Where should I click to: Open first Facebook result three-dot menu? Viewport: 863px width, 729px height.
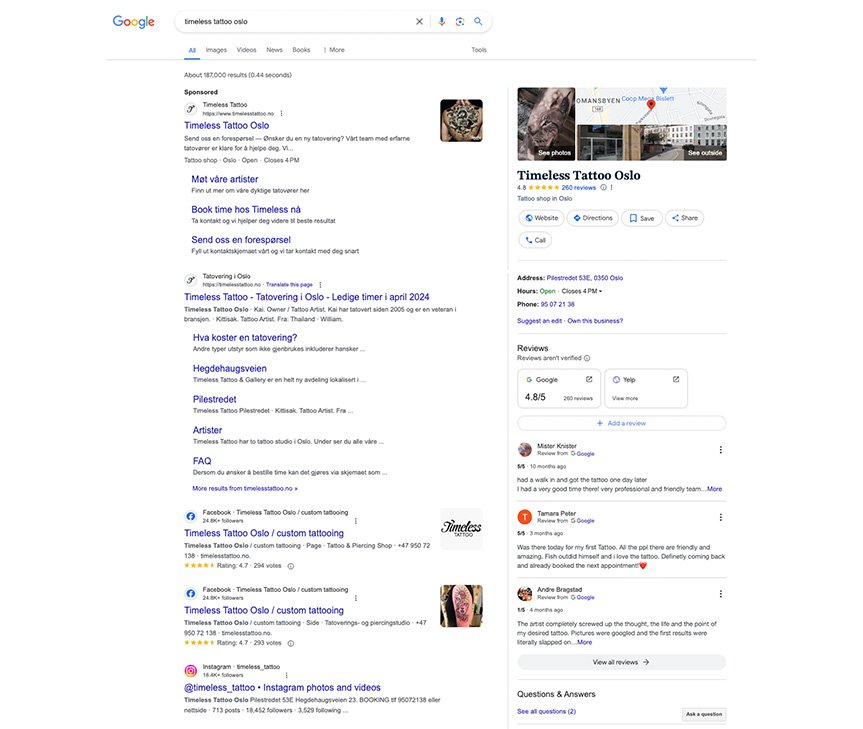coord(356,520)
